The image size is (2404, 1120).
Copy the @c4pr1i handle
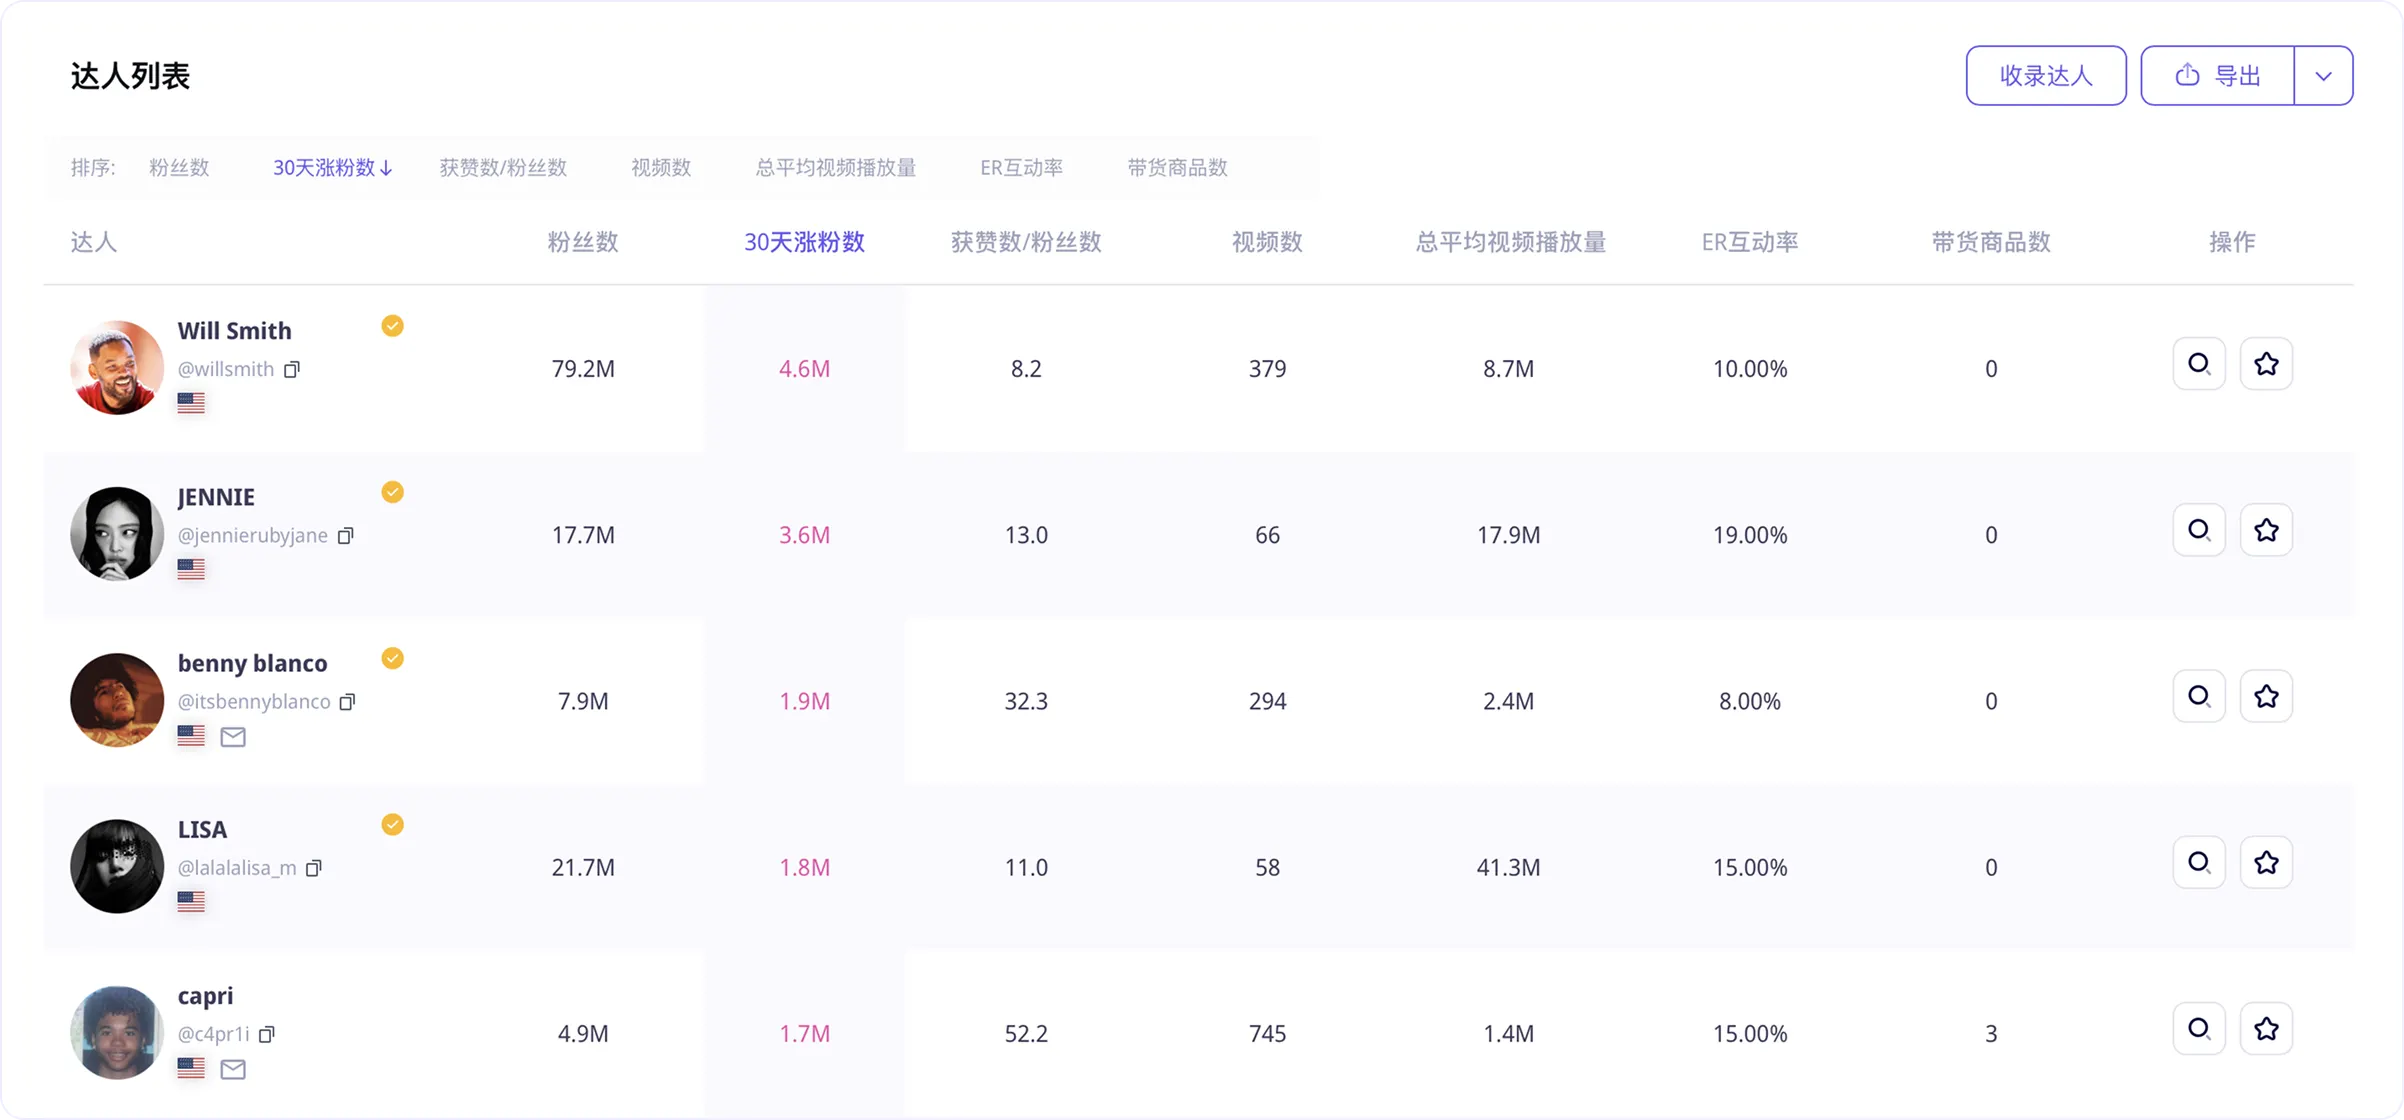tap(267, 1033)
